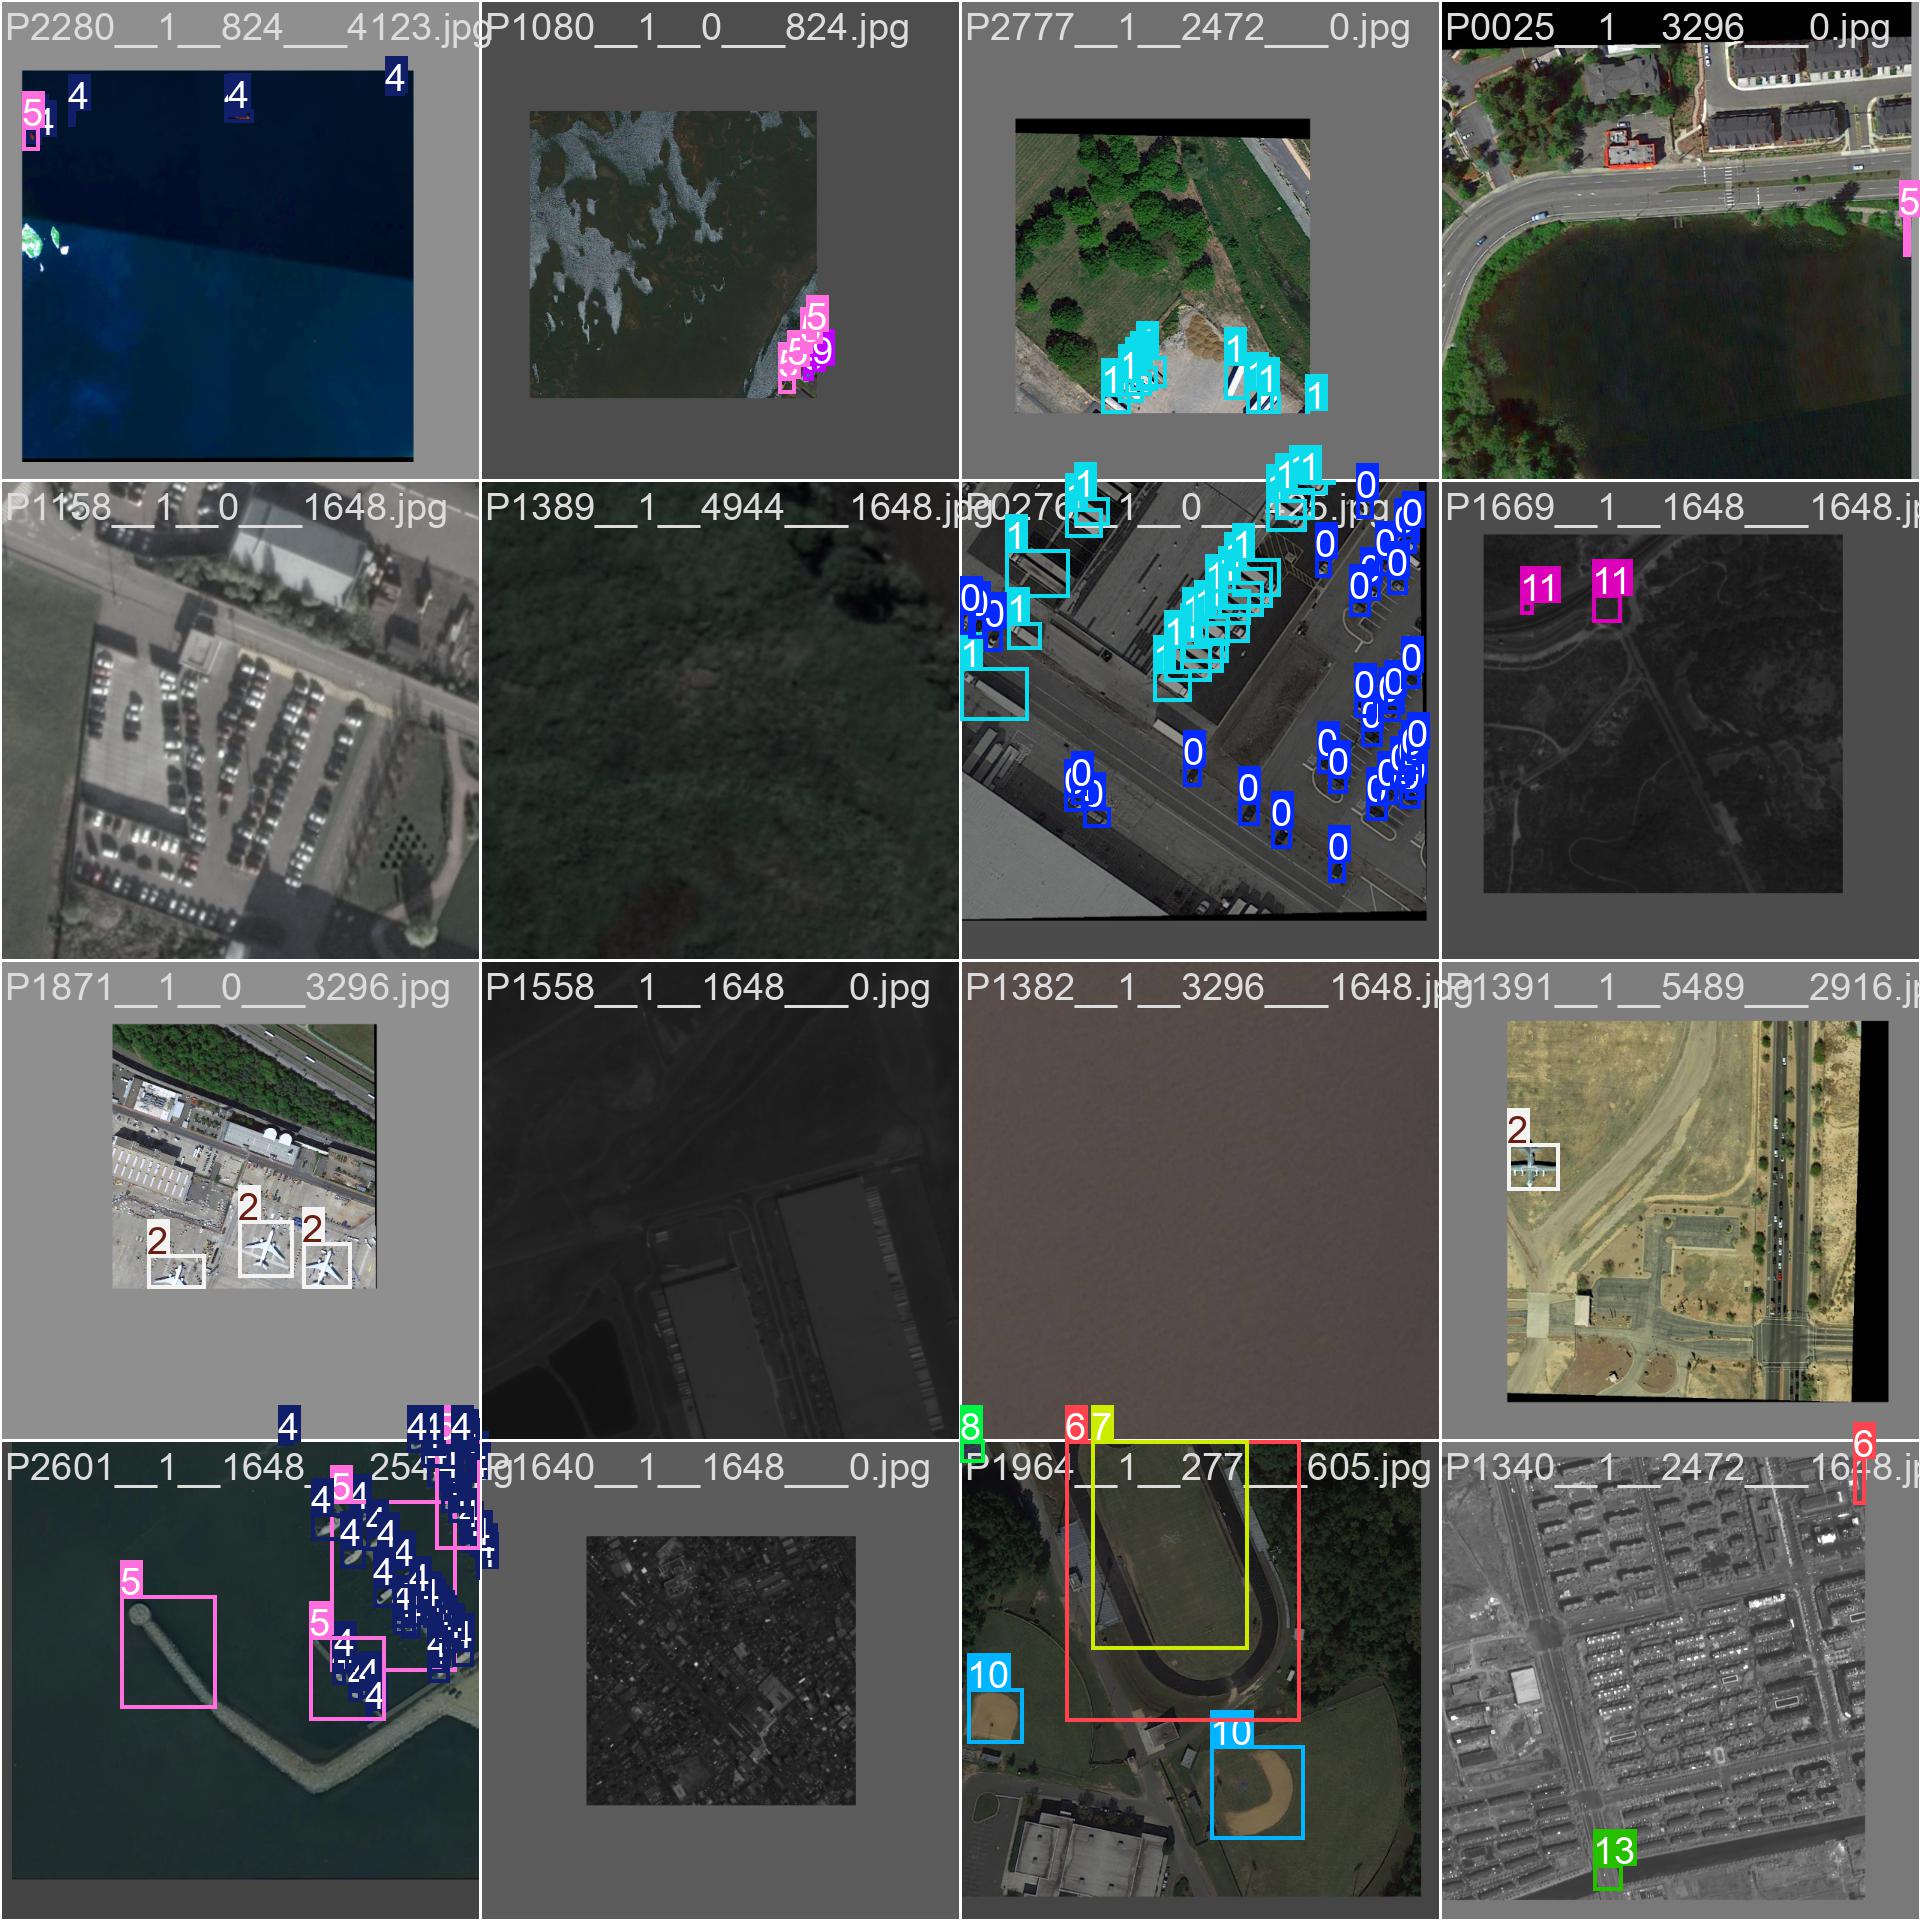
Task: Click yellow box labeled 7 on field
Action: point(1169,1545)
